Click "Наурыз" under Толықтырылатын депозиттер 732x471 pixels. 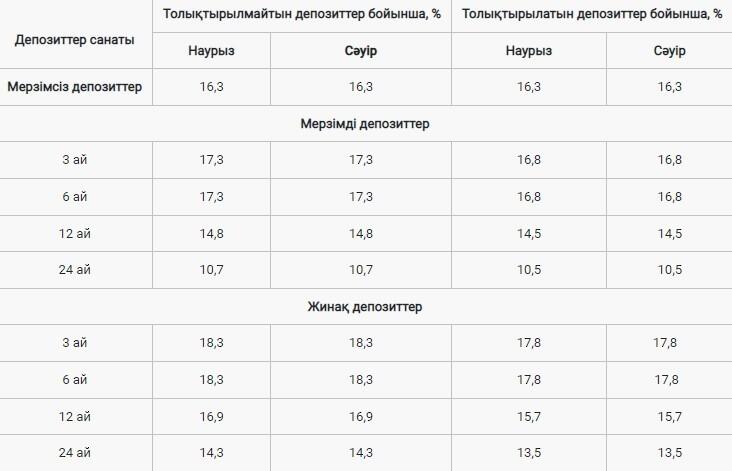coord(529,51)
